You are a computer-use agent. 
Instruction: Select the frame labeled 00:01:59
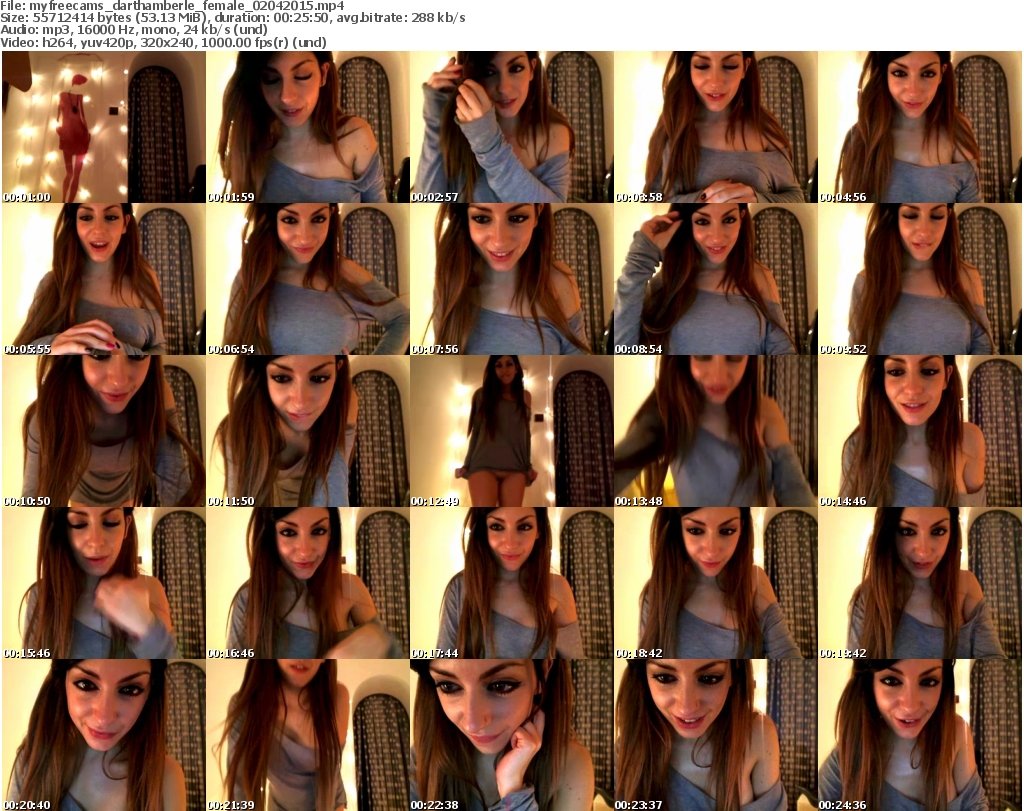(x=308, y=127)
